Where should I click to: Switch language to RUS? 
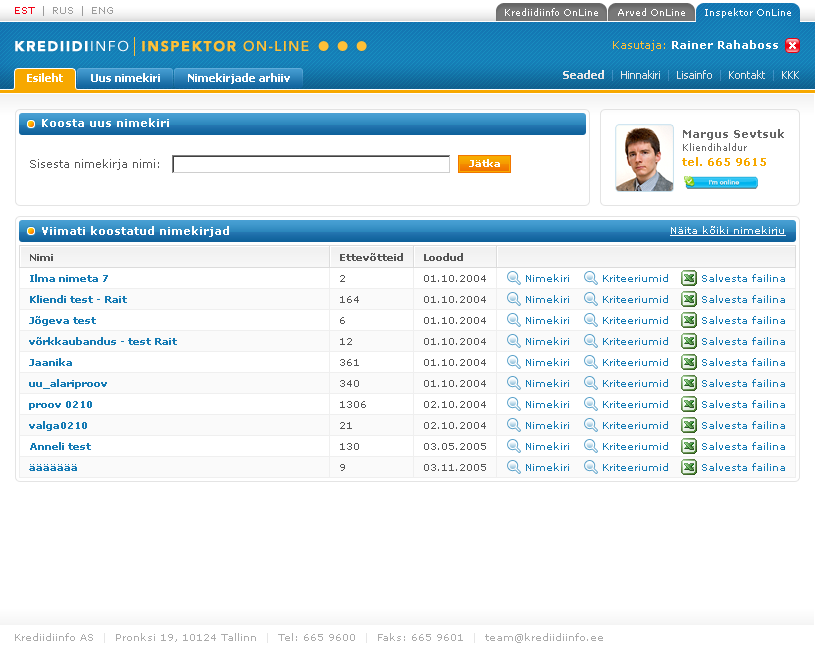pyautogui.click(x=63, y=11)
